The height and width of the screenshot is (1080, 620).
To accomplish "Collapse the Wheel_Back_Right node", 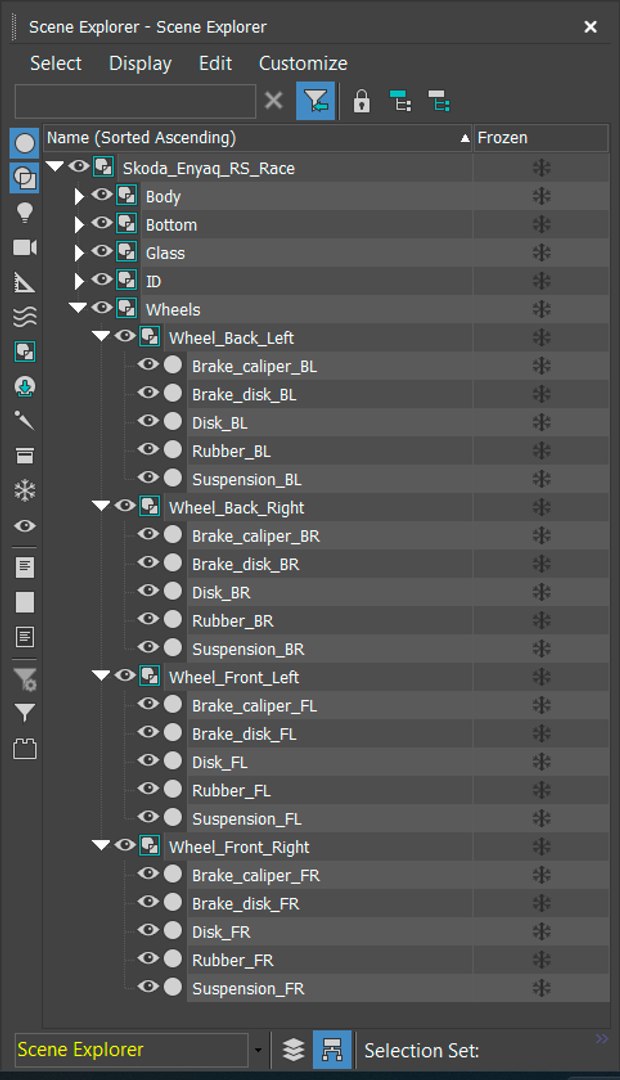I will click(x=101, y=506).
